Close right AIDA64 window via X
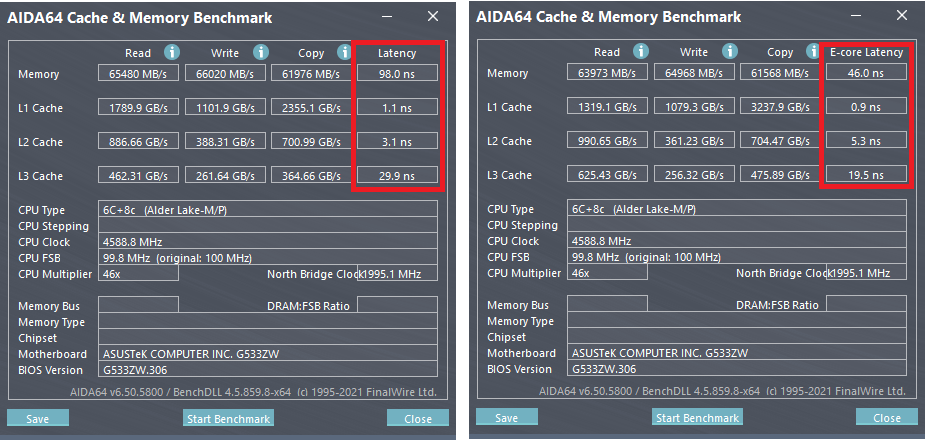This screenshot has height=441, width=927. [x=902, y=16]
